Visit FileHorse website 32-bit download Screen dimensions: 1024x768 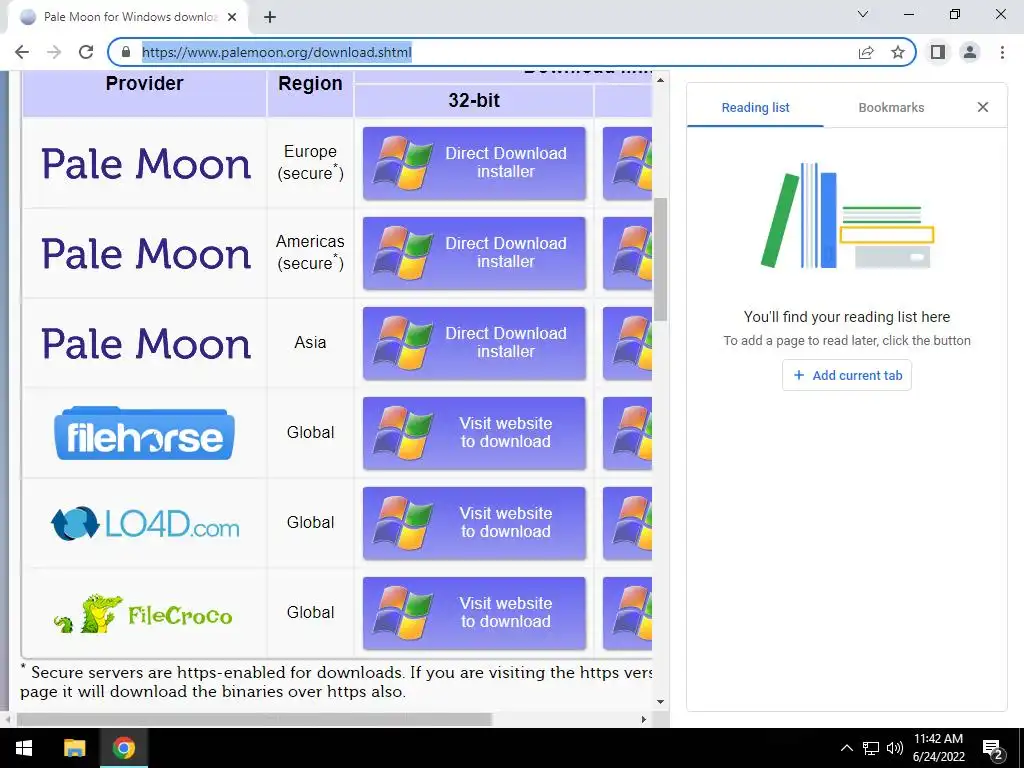pos(474,433)
